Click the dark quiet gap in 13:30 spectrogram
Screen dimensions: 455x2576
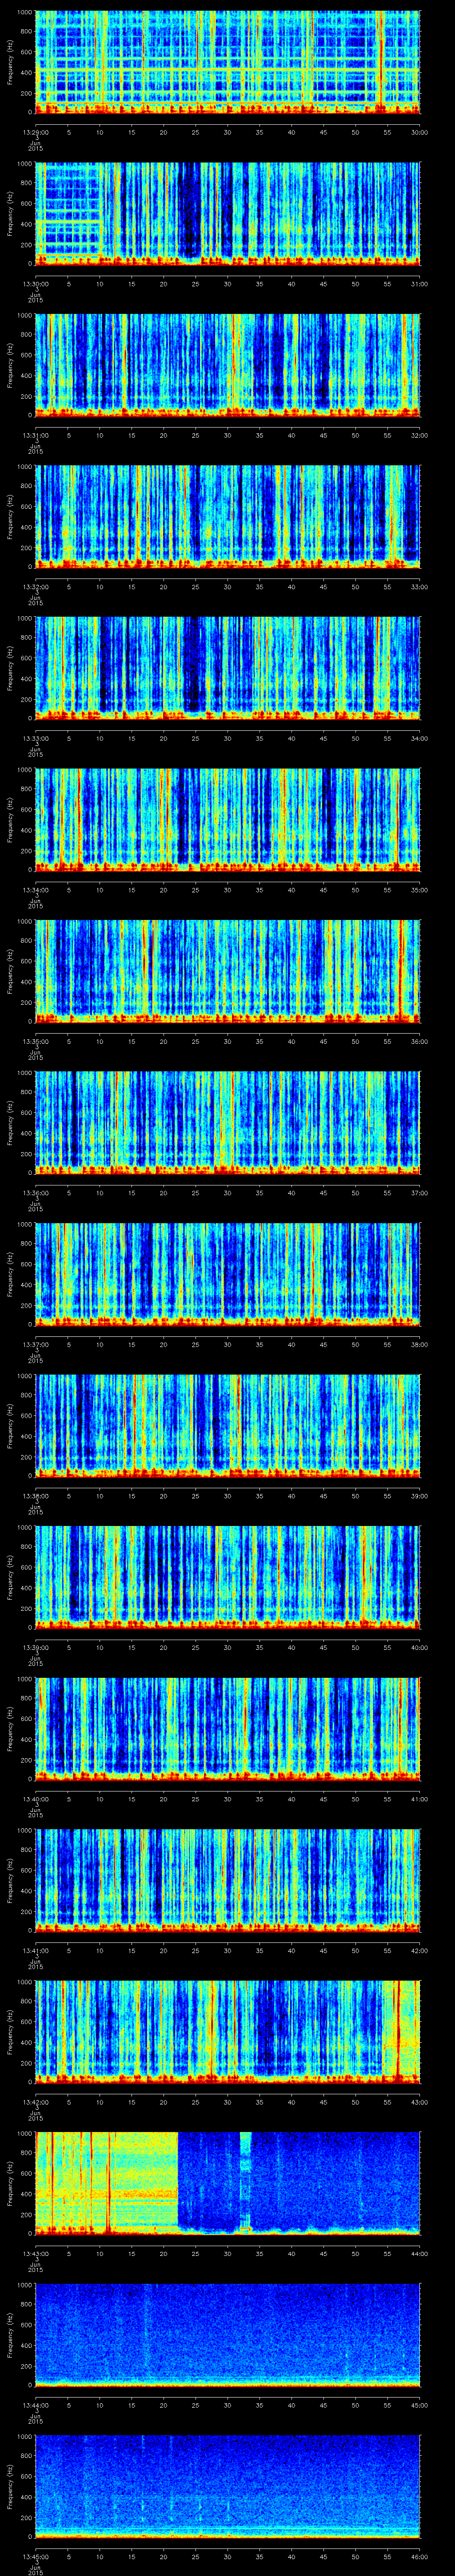pyautogui.click(x=190, y=210)
